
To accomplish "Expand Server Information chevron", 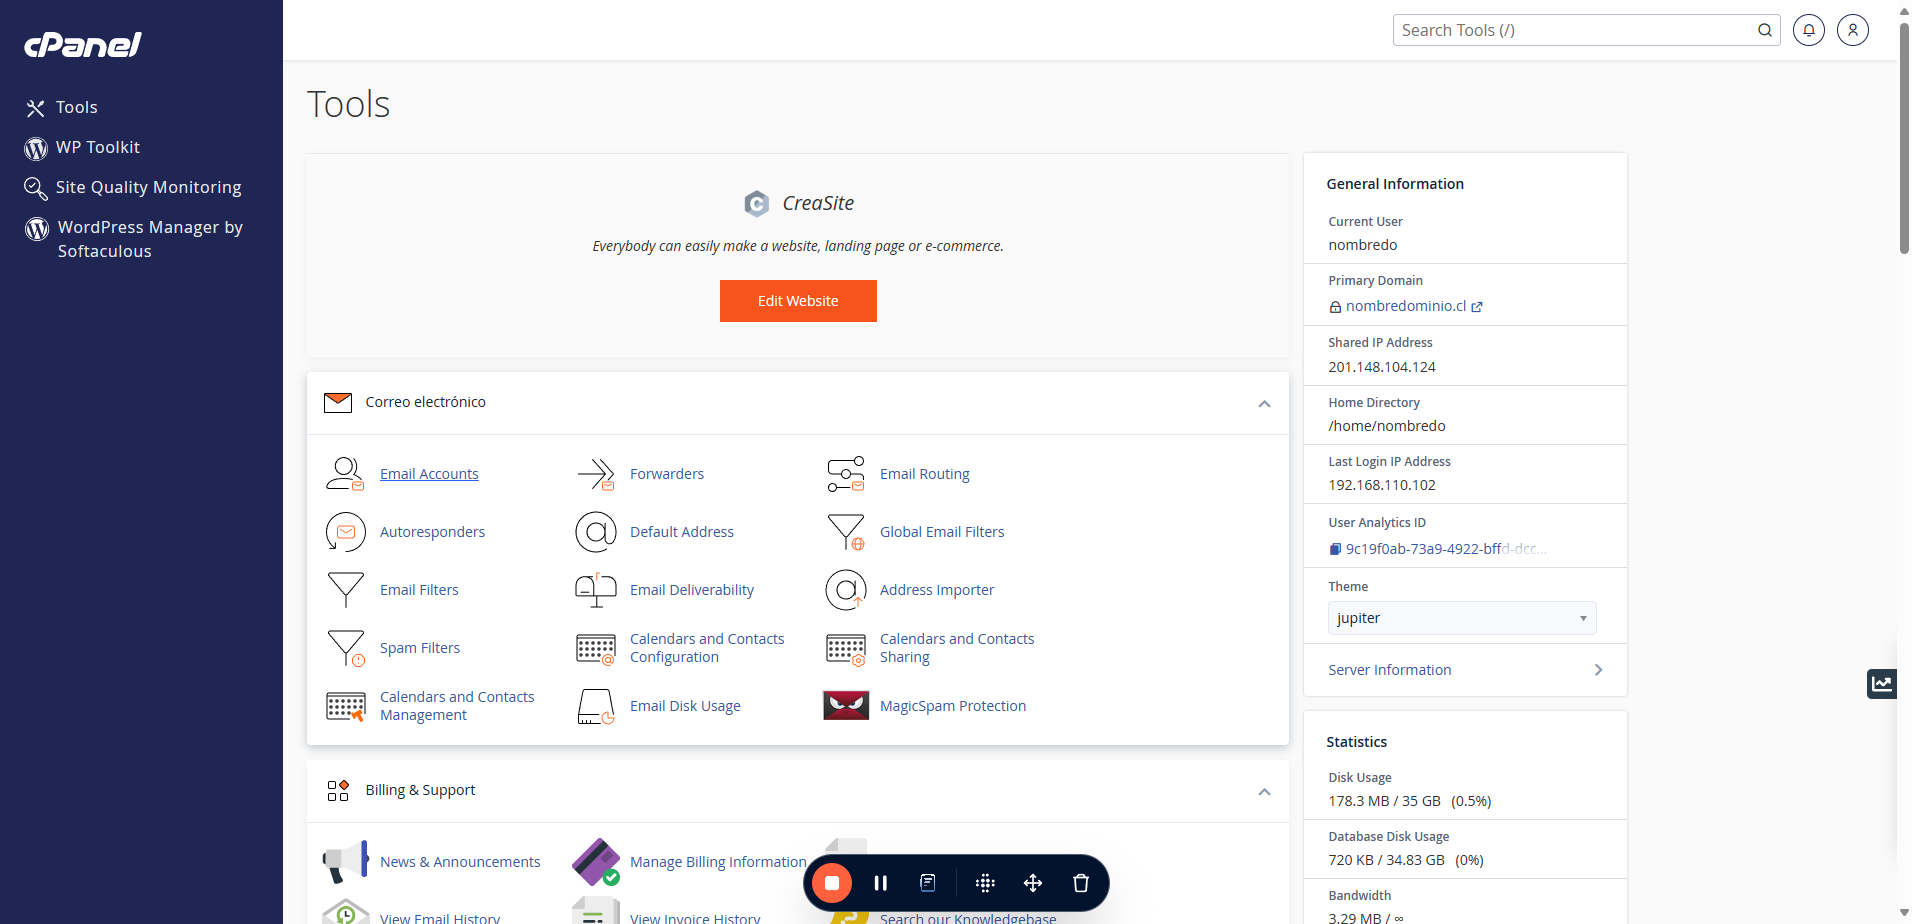I will (1598, 670).
